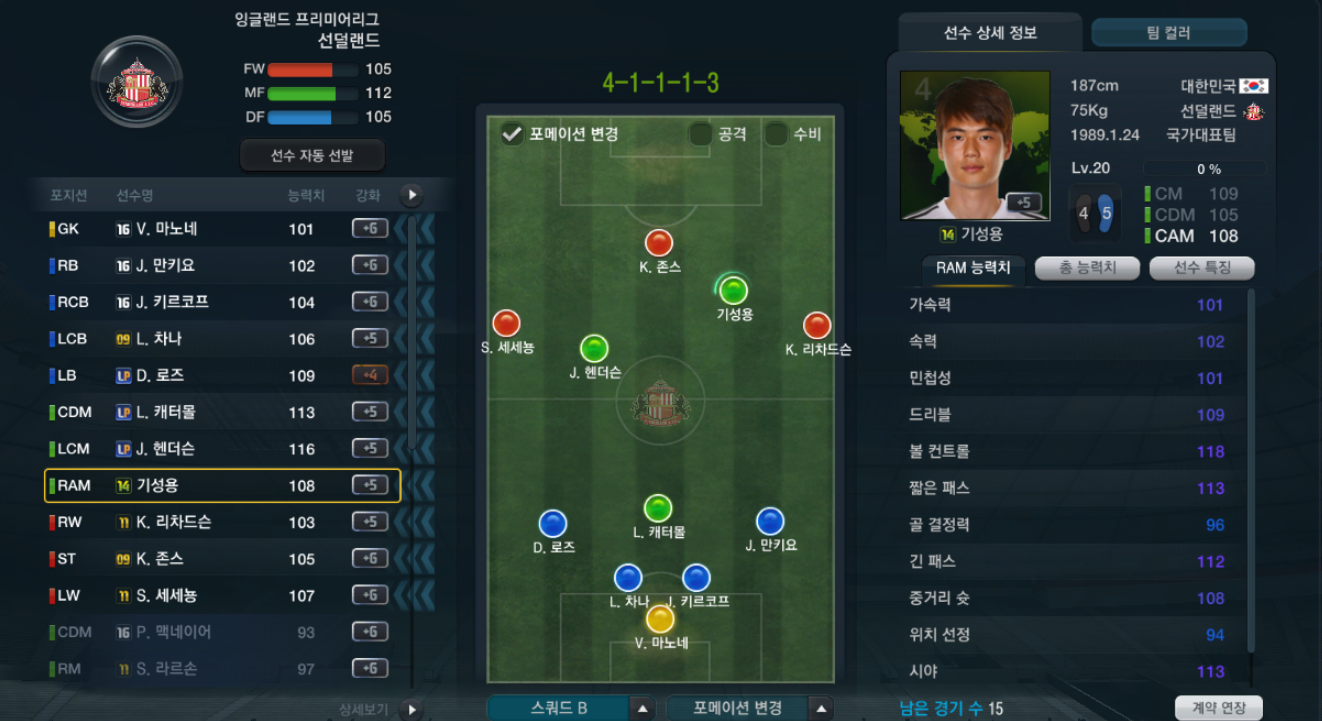Select K. 존스 striker marker on pitch
This screenshot has width=1322, height=721.
click(658, 243)
